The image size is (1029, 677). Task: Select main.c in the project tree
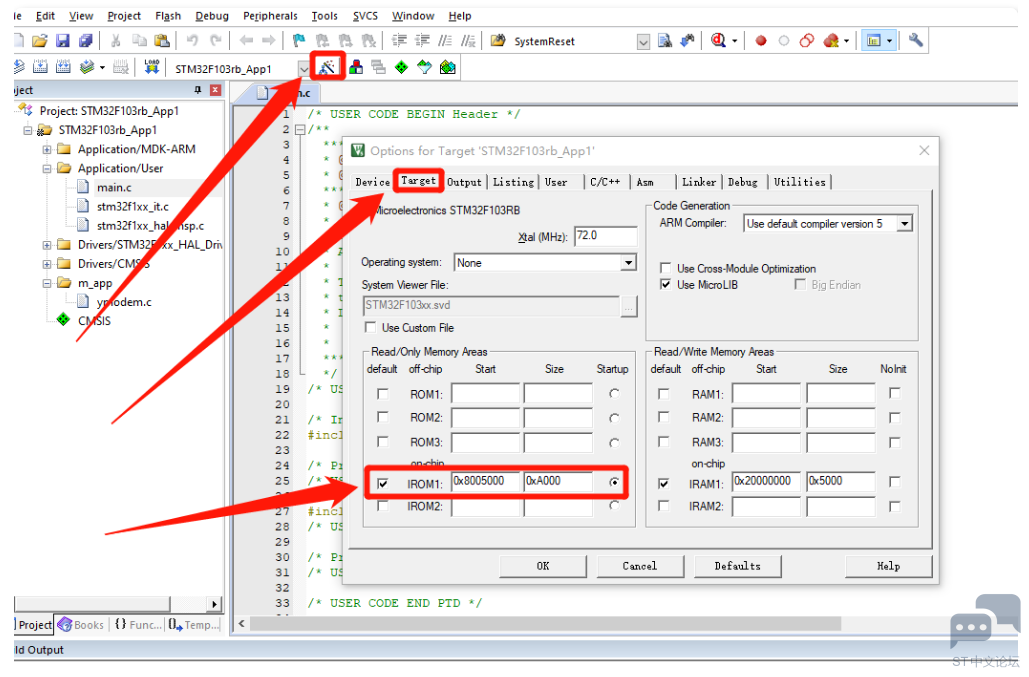pyautogui.click(x=113, y=187)
